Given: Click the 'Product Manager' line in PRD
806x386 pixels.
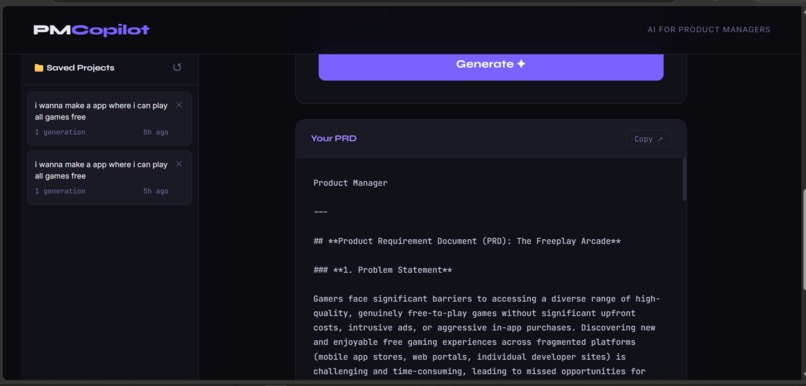Looking at the screenshot, I should [x=351, y=183].
